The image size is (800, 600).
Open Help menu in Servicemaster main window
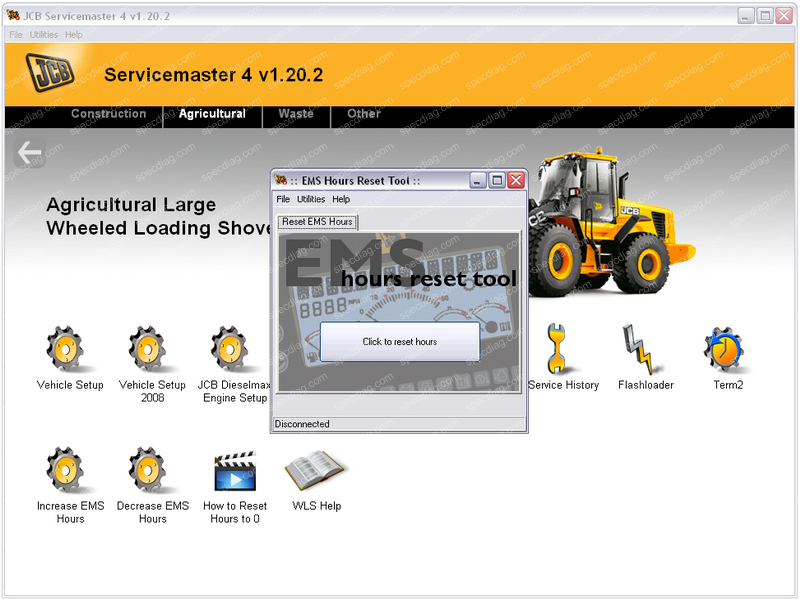[x=73, y=34]
